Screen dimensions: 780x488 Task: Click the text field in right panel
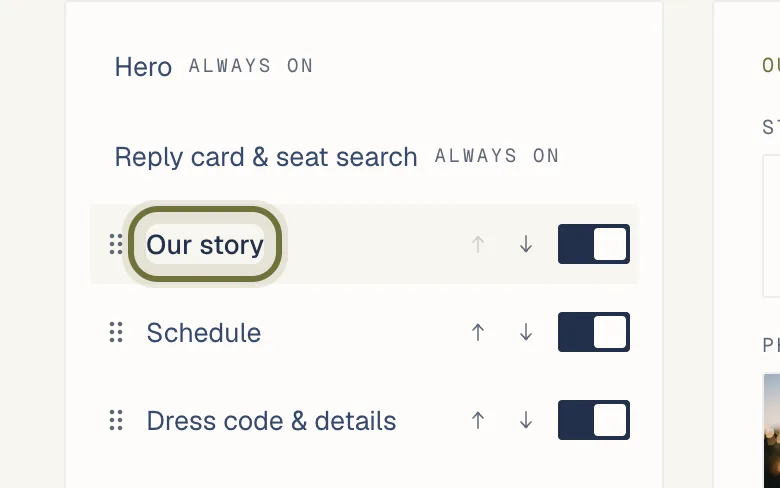click(772, 226)
